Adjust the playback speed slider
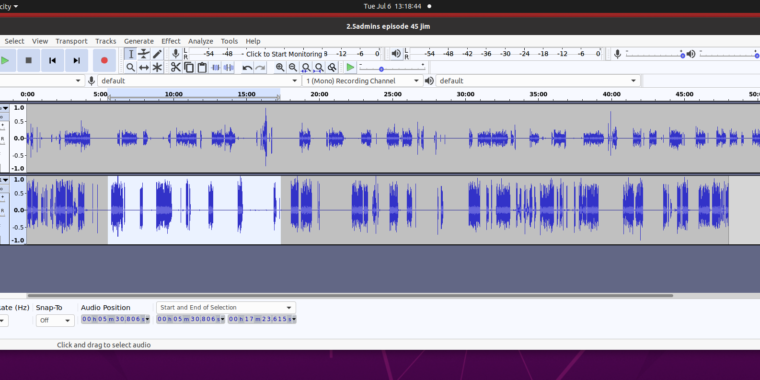This screenshot has width=760, height=380. click(392, 67)
